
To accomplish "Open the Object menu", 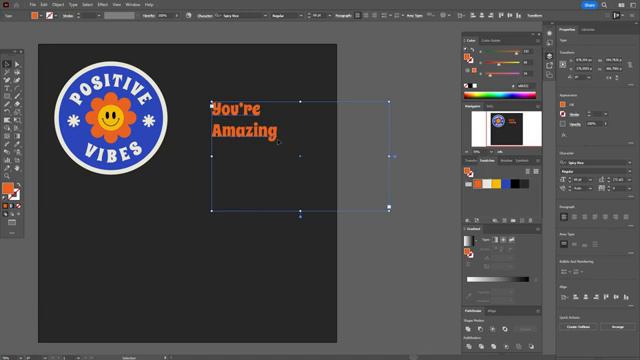I will pos(58,5).
